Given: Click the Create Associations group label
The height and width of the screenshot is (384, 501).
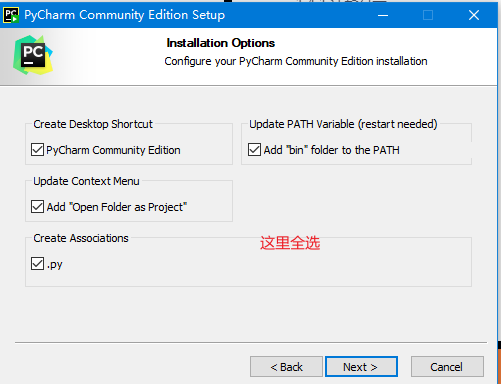Looking at the screenshot, I should (81, 238).
